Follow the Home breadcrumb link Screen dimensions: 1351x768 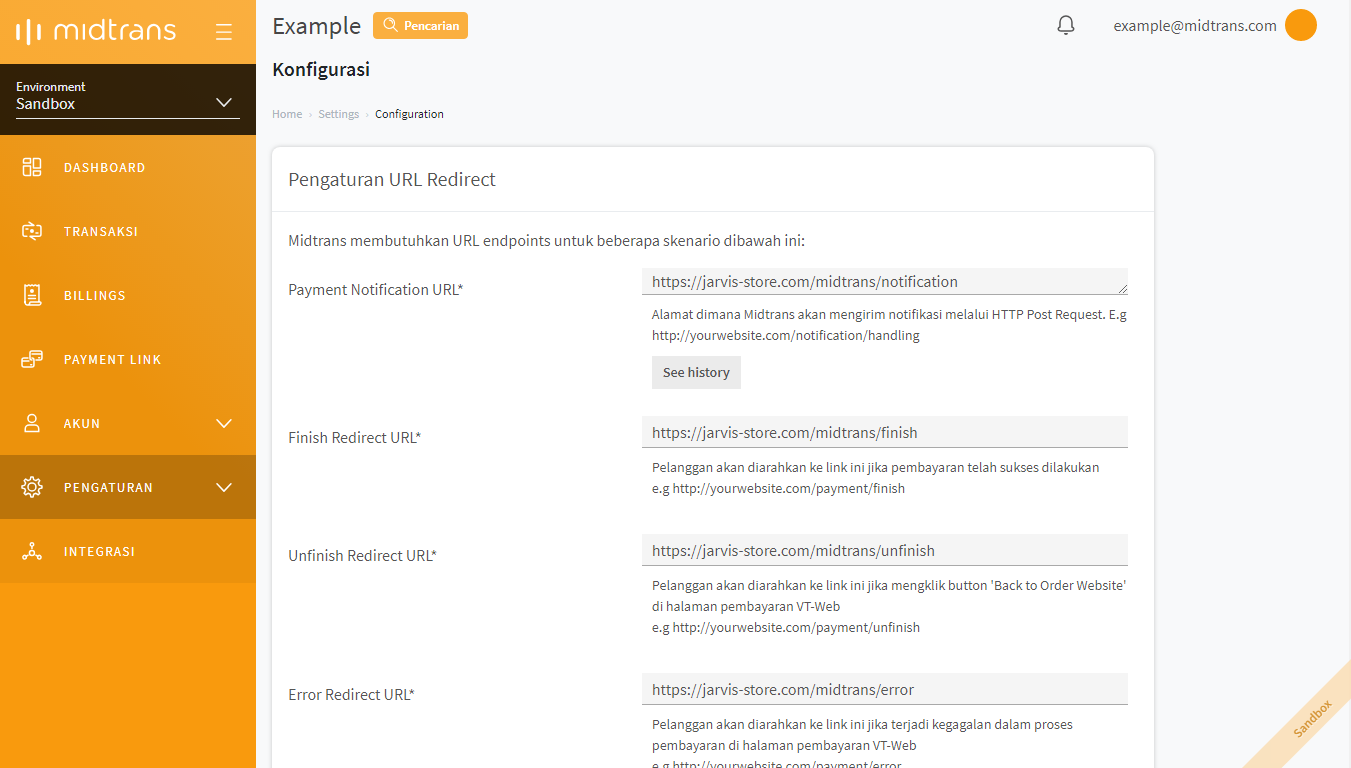coord(287,114)
